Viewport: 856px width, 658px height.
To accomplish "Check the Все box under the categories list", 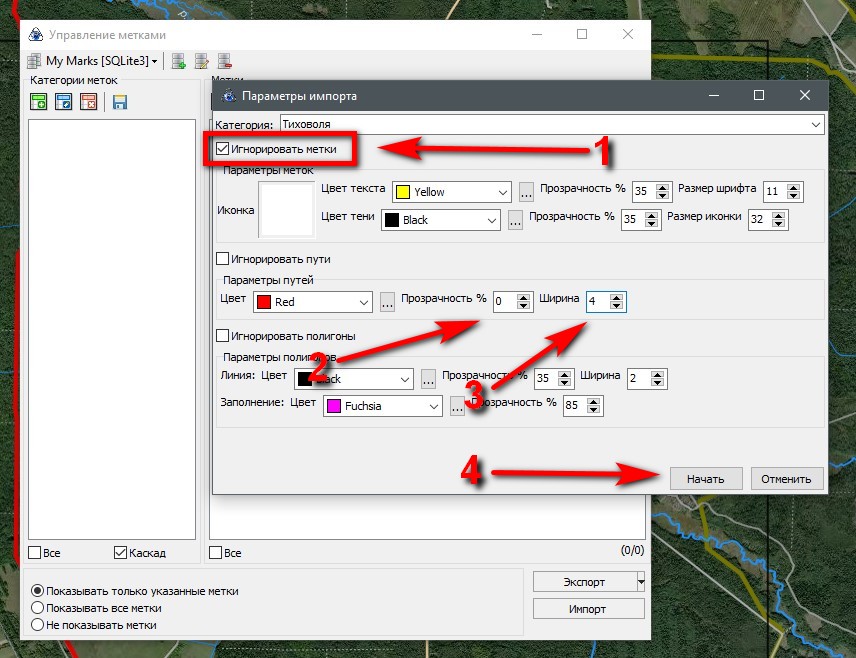I will pyautogui.click(x=34, y=553).
